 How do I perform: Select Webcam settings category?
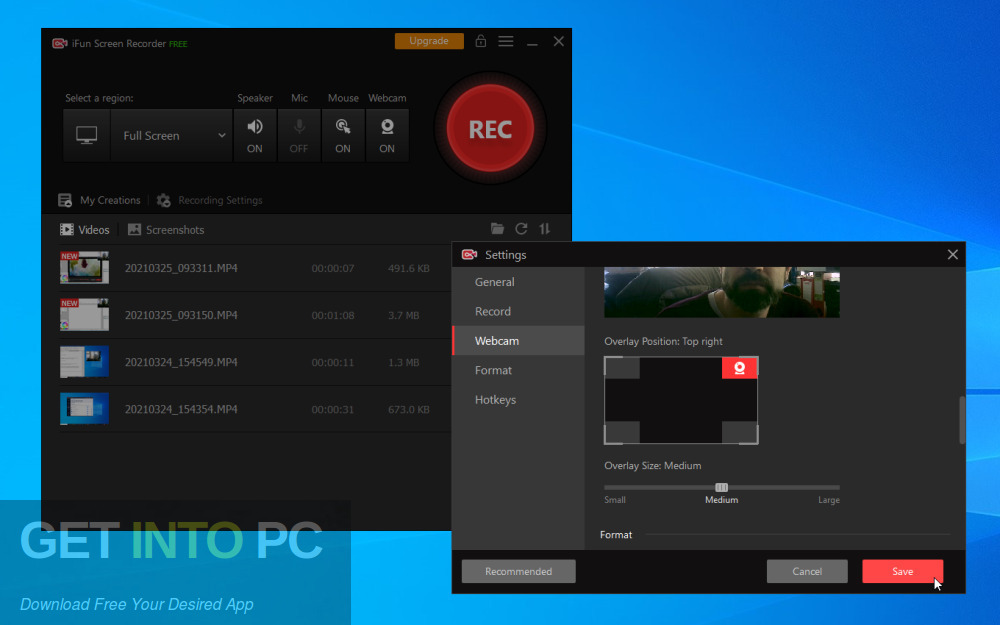(518, 341)
